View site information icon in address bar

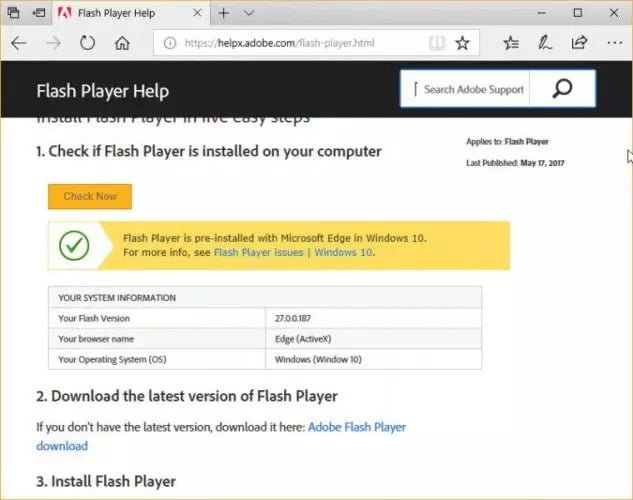point(170,43)
